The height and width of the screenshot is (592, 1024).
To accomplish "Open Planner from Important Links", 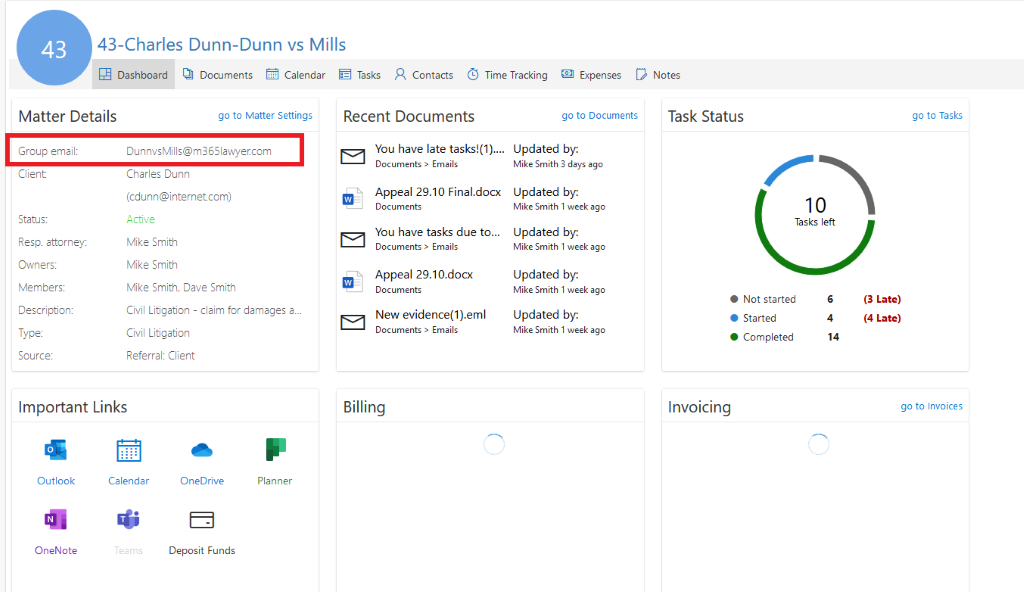I will [275, 451].
